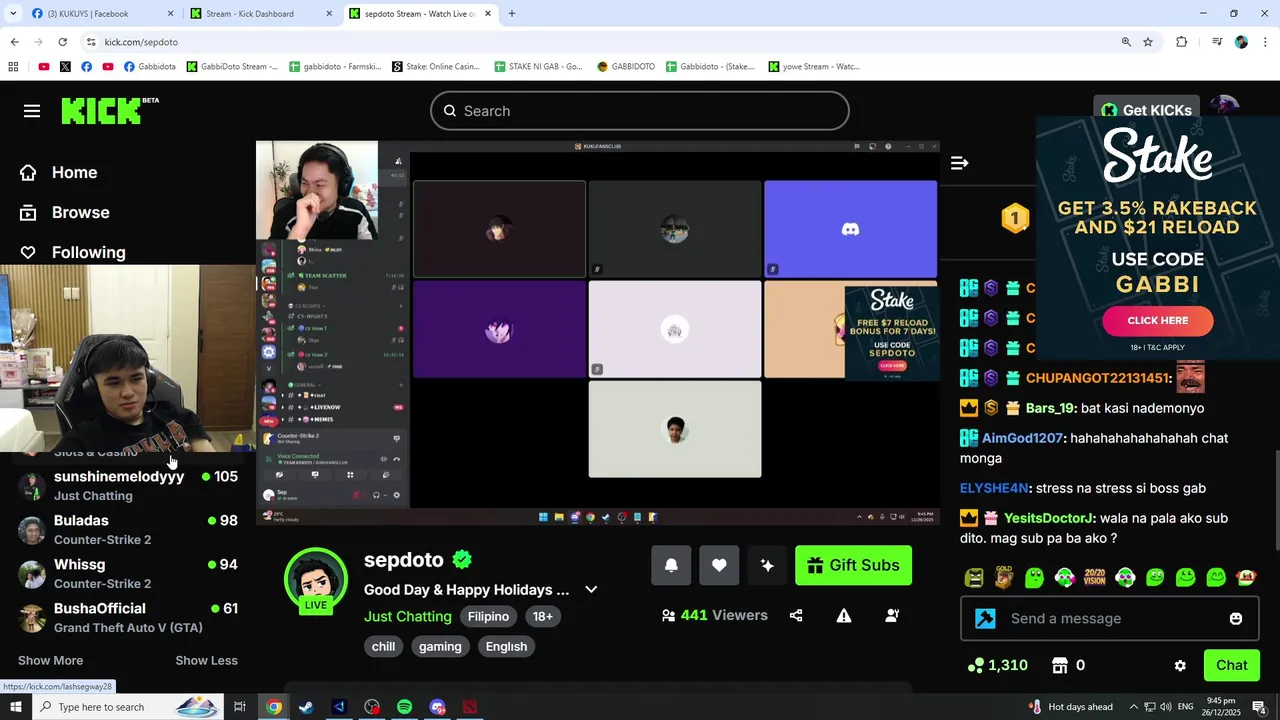Open sunshinemelodyyy channel in sidebar
The image size is (1280, 720).
pyautogui.click(x=128, y=485)
